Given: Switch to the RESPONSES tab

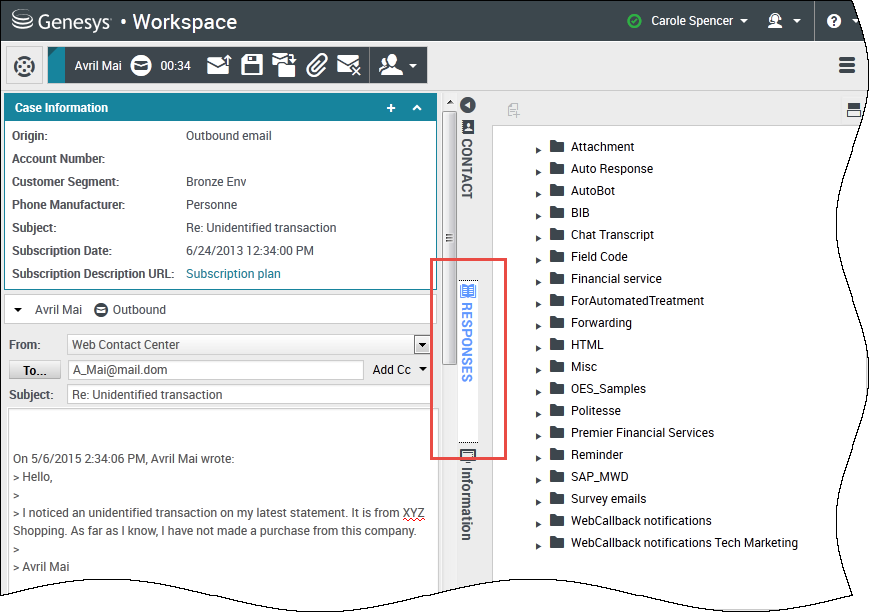Looking at the screenshot, I should (467, 334).
